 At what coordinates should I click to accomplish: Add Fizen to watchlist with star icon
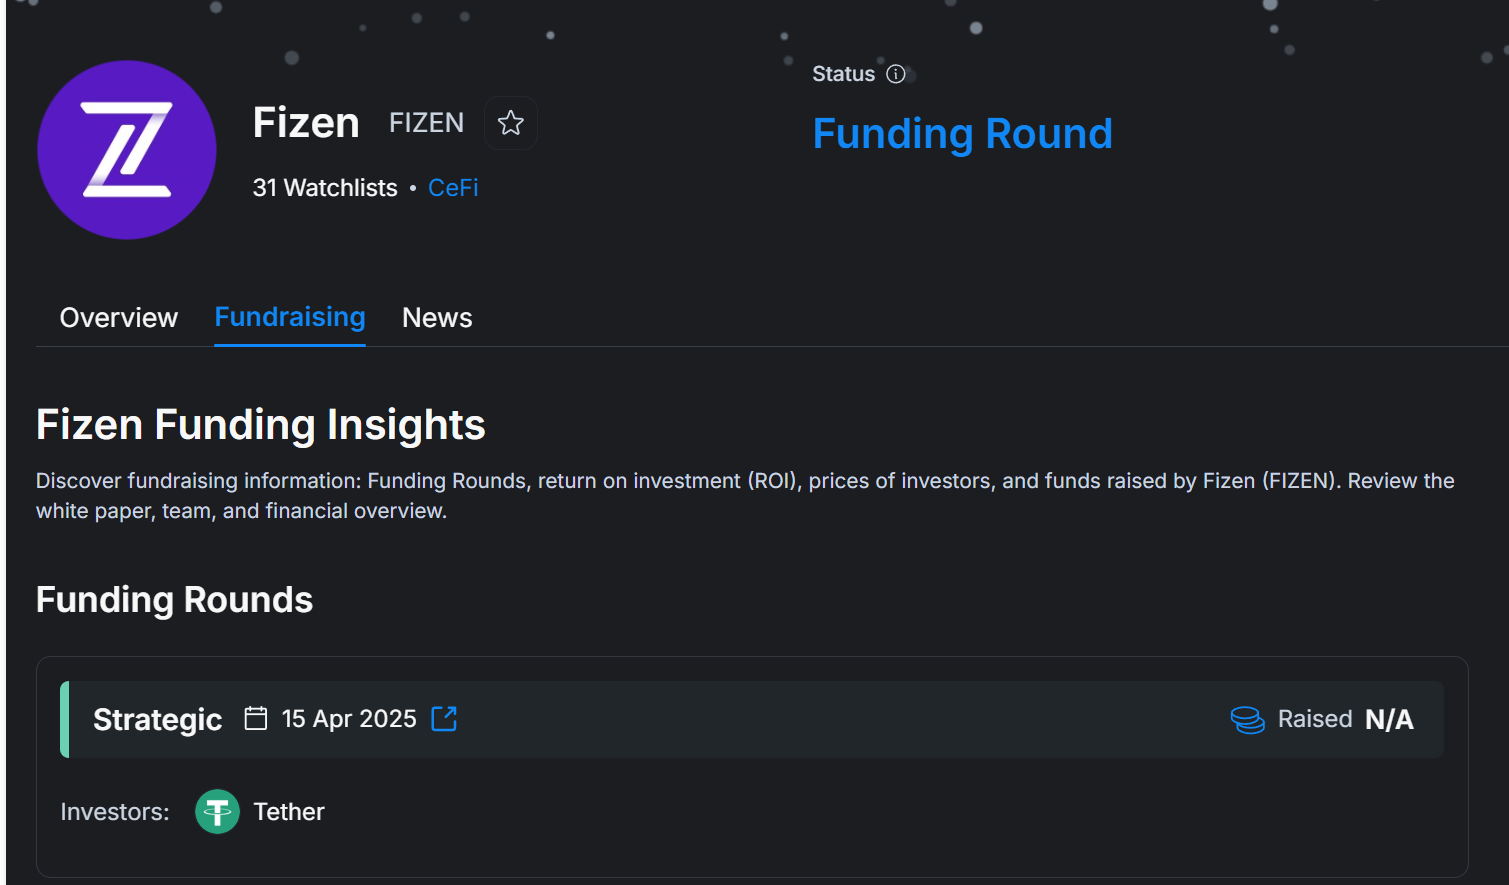[x=511, y=123]
